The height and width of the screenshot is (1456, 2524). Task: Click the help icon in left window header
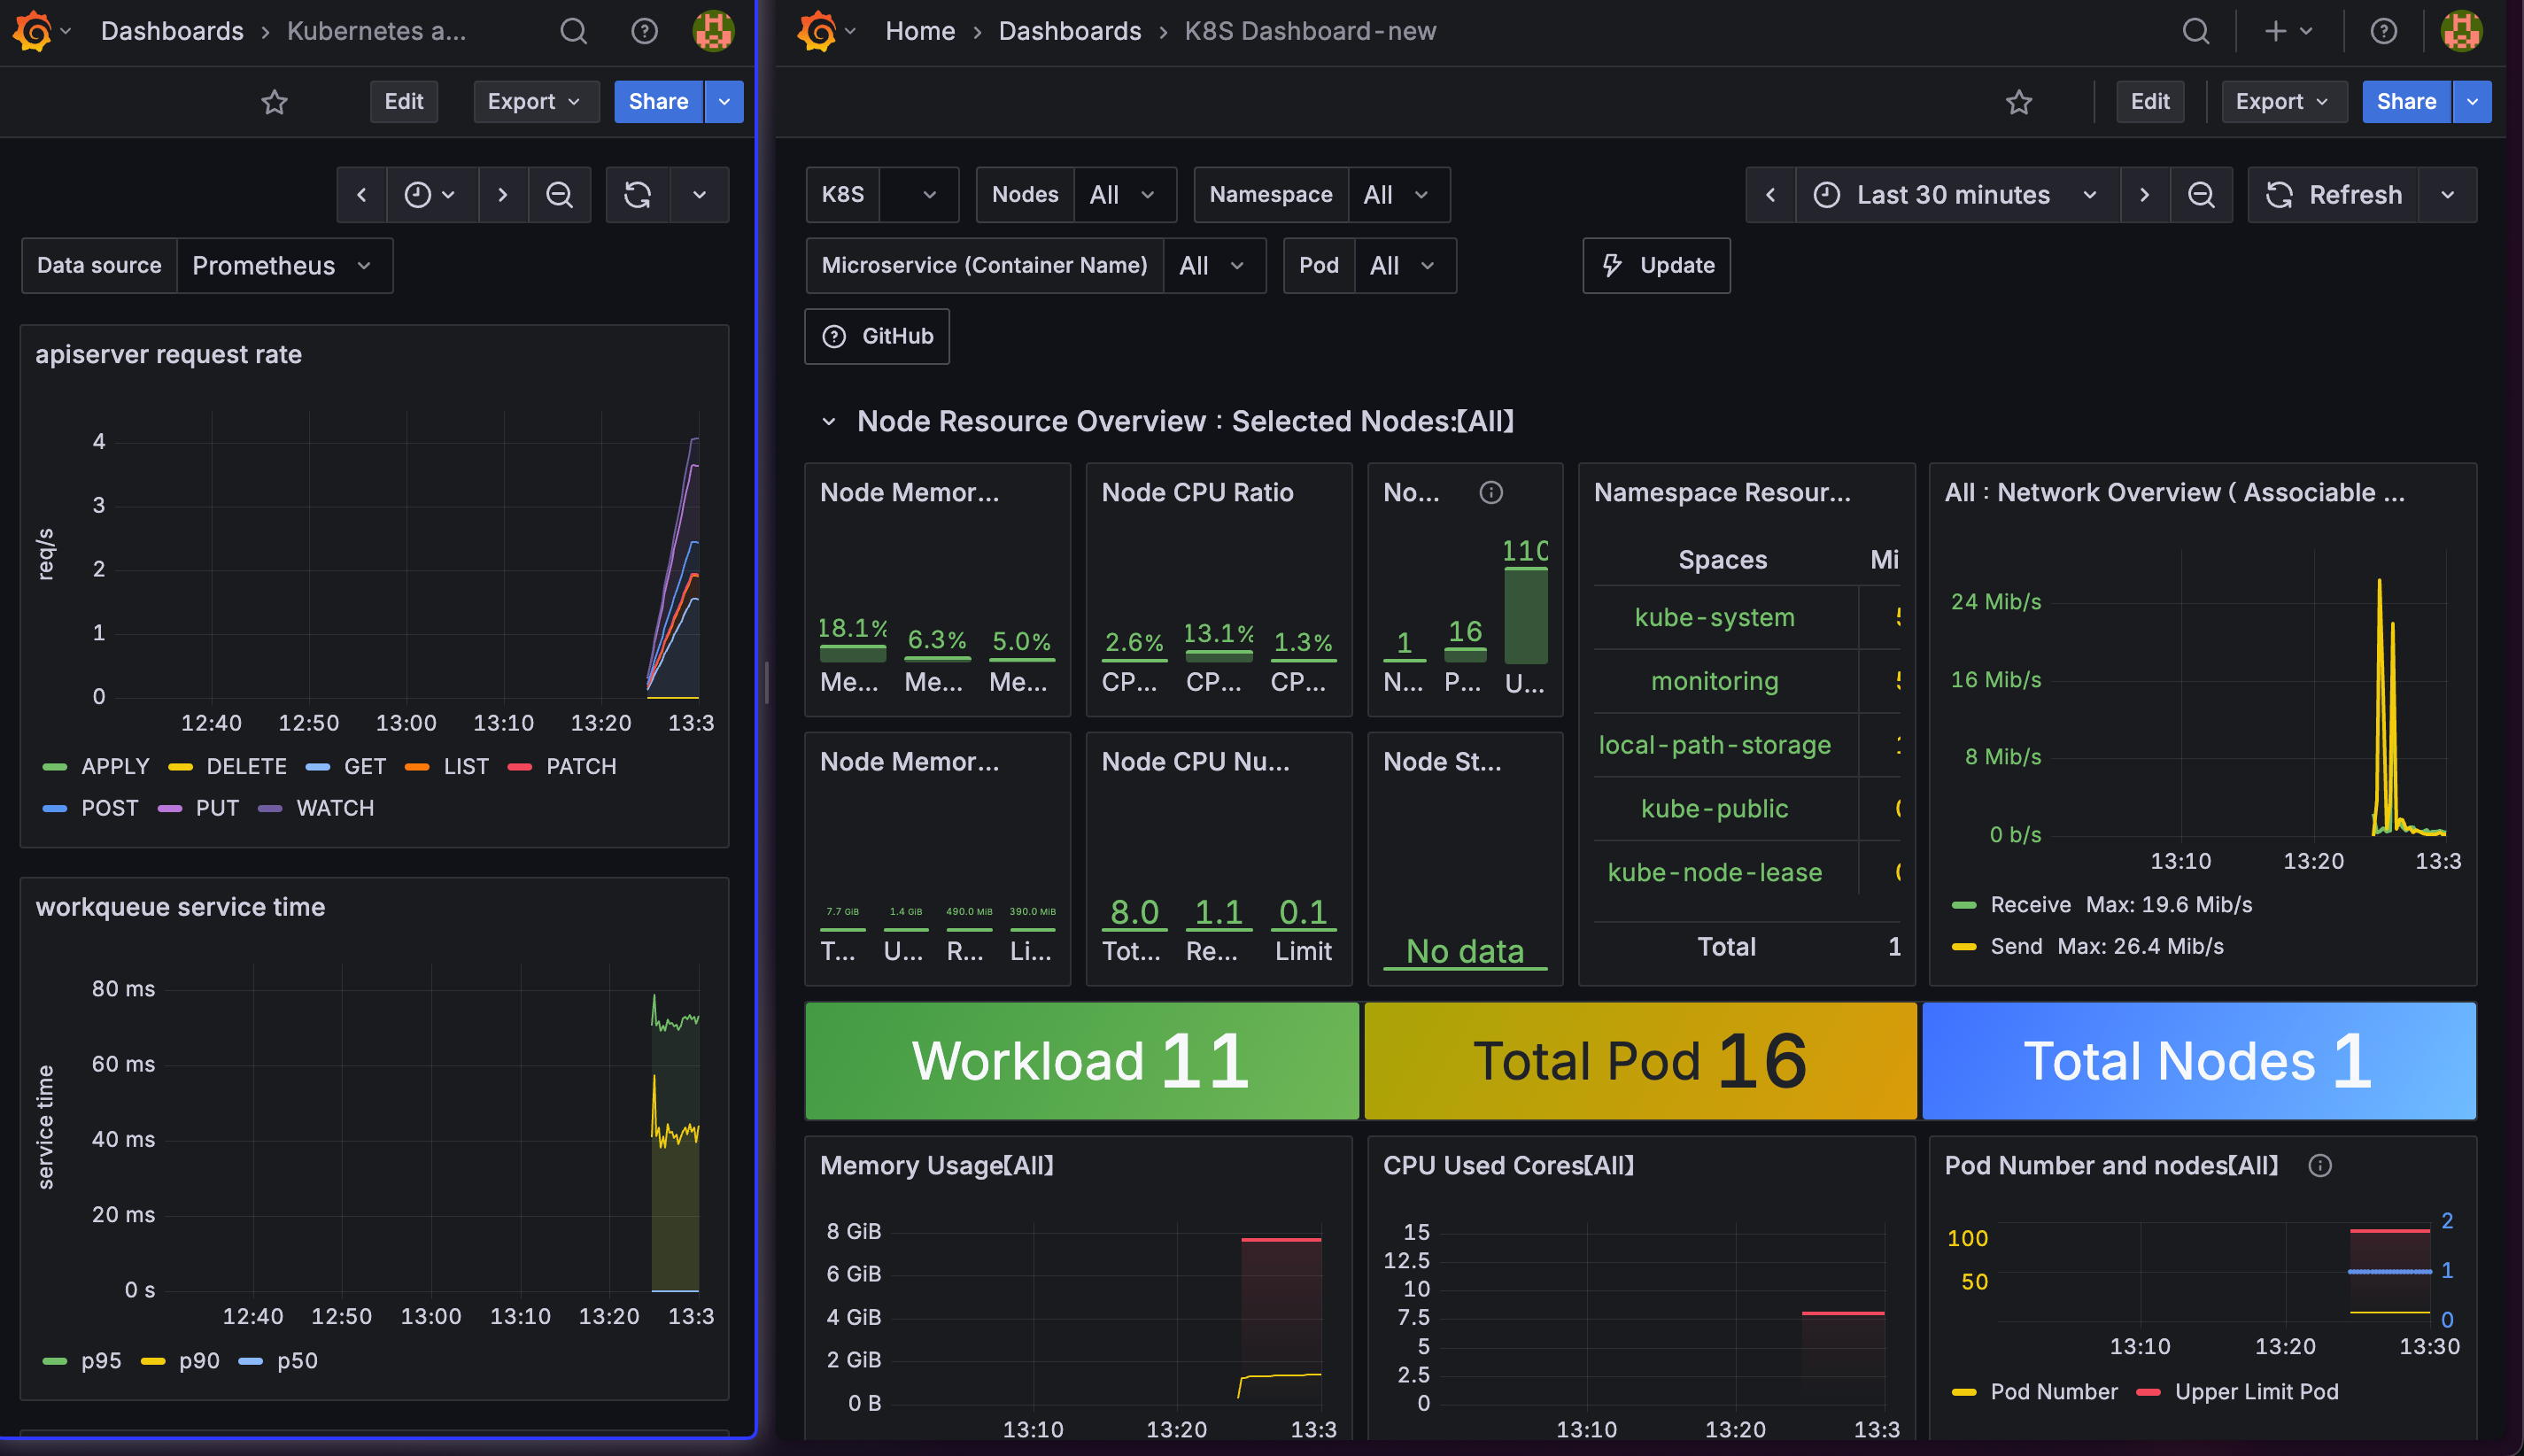click(x=644, y=31)
